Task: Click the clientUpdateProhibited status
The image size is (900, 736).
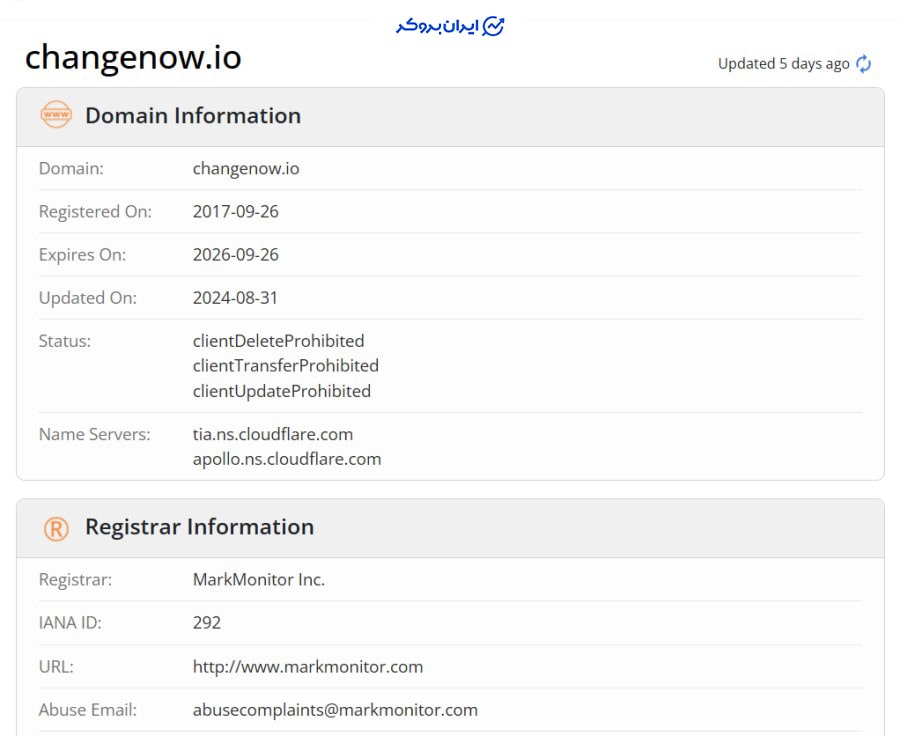Action: [282, 391]
